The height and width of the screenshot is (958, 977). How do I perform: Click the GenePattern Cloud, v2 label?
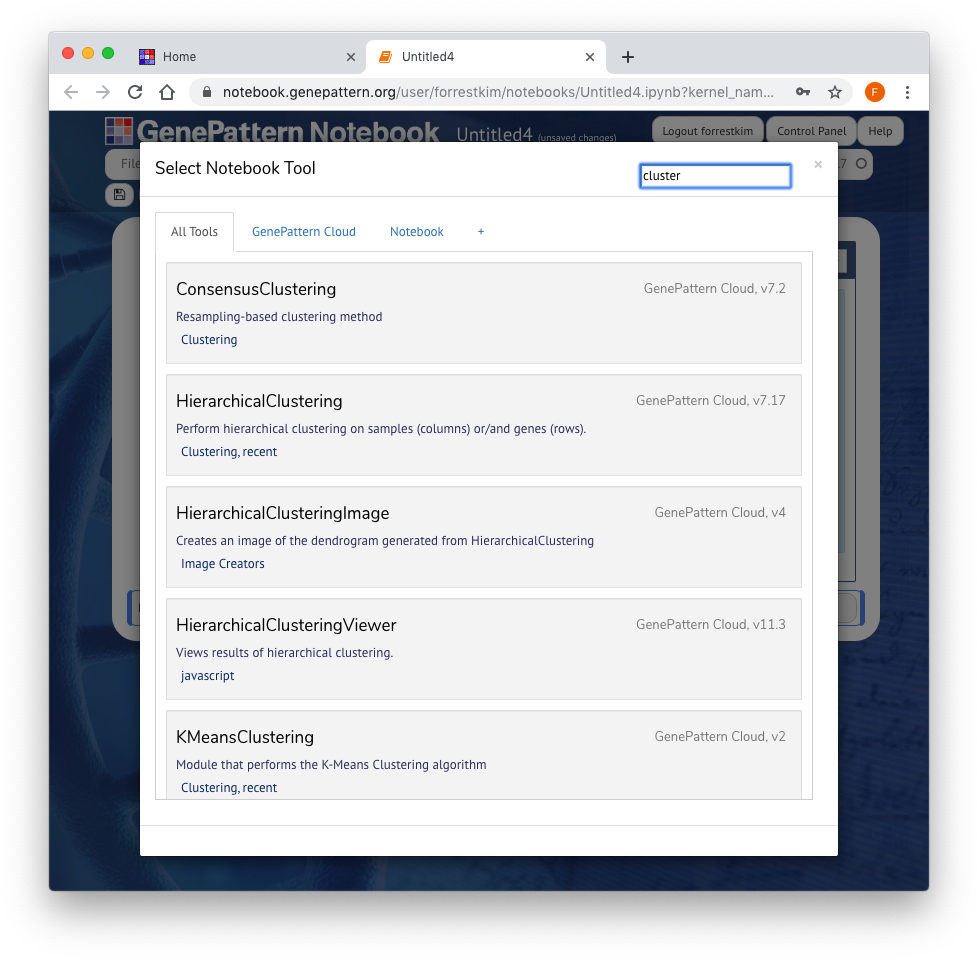(x=720, y=736)
